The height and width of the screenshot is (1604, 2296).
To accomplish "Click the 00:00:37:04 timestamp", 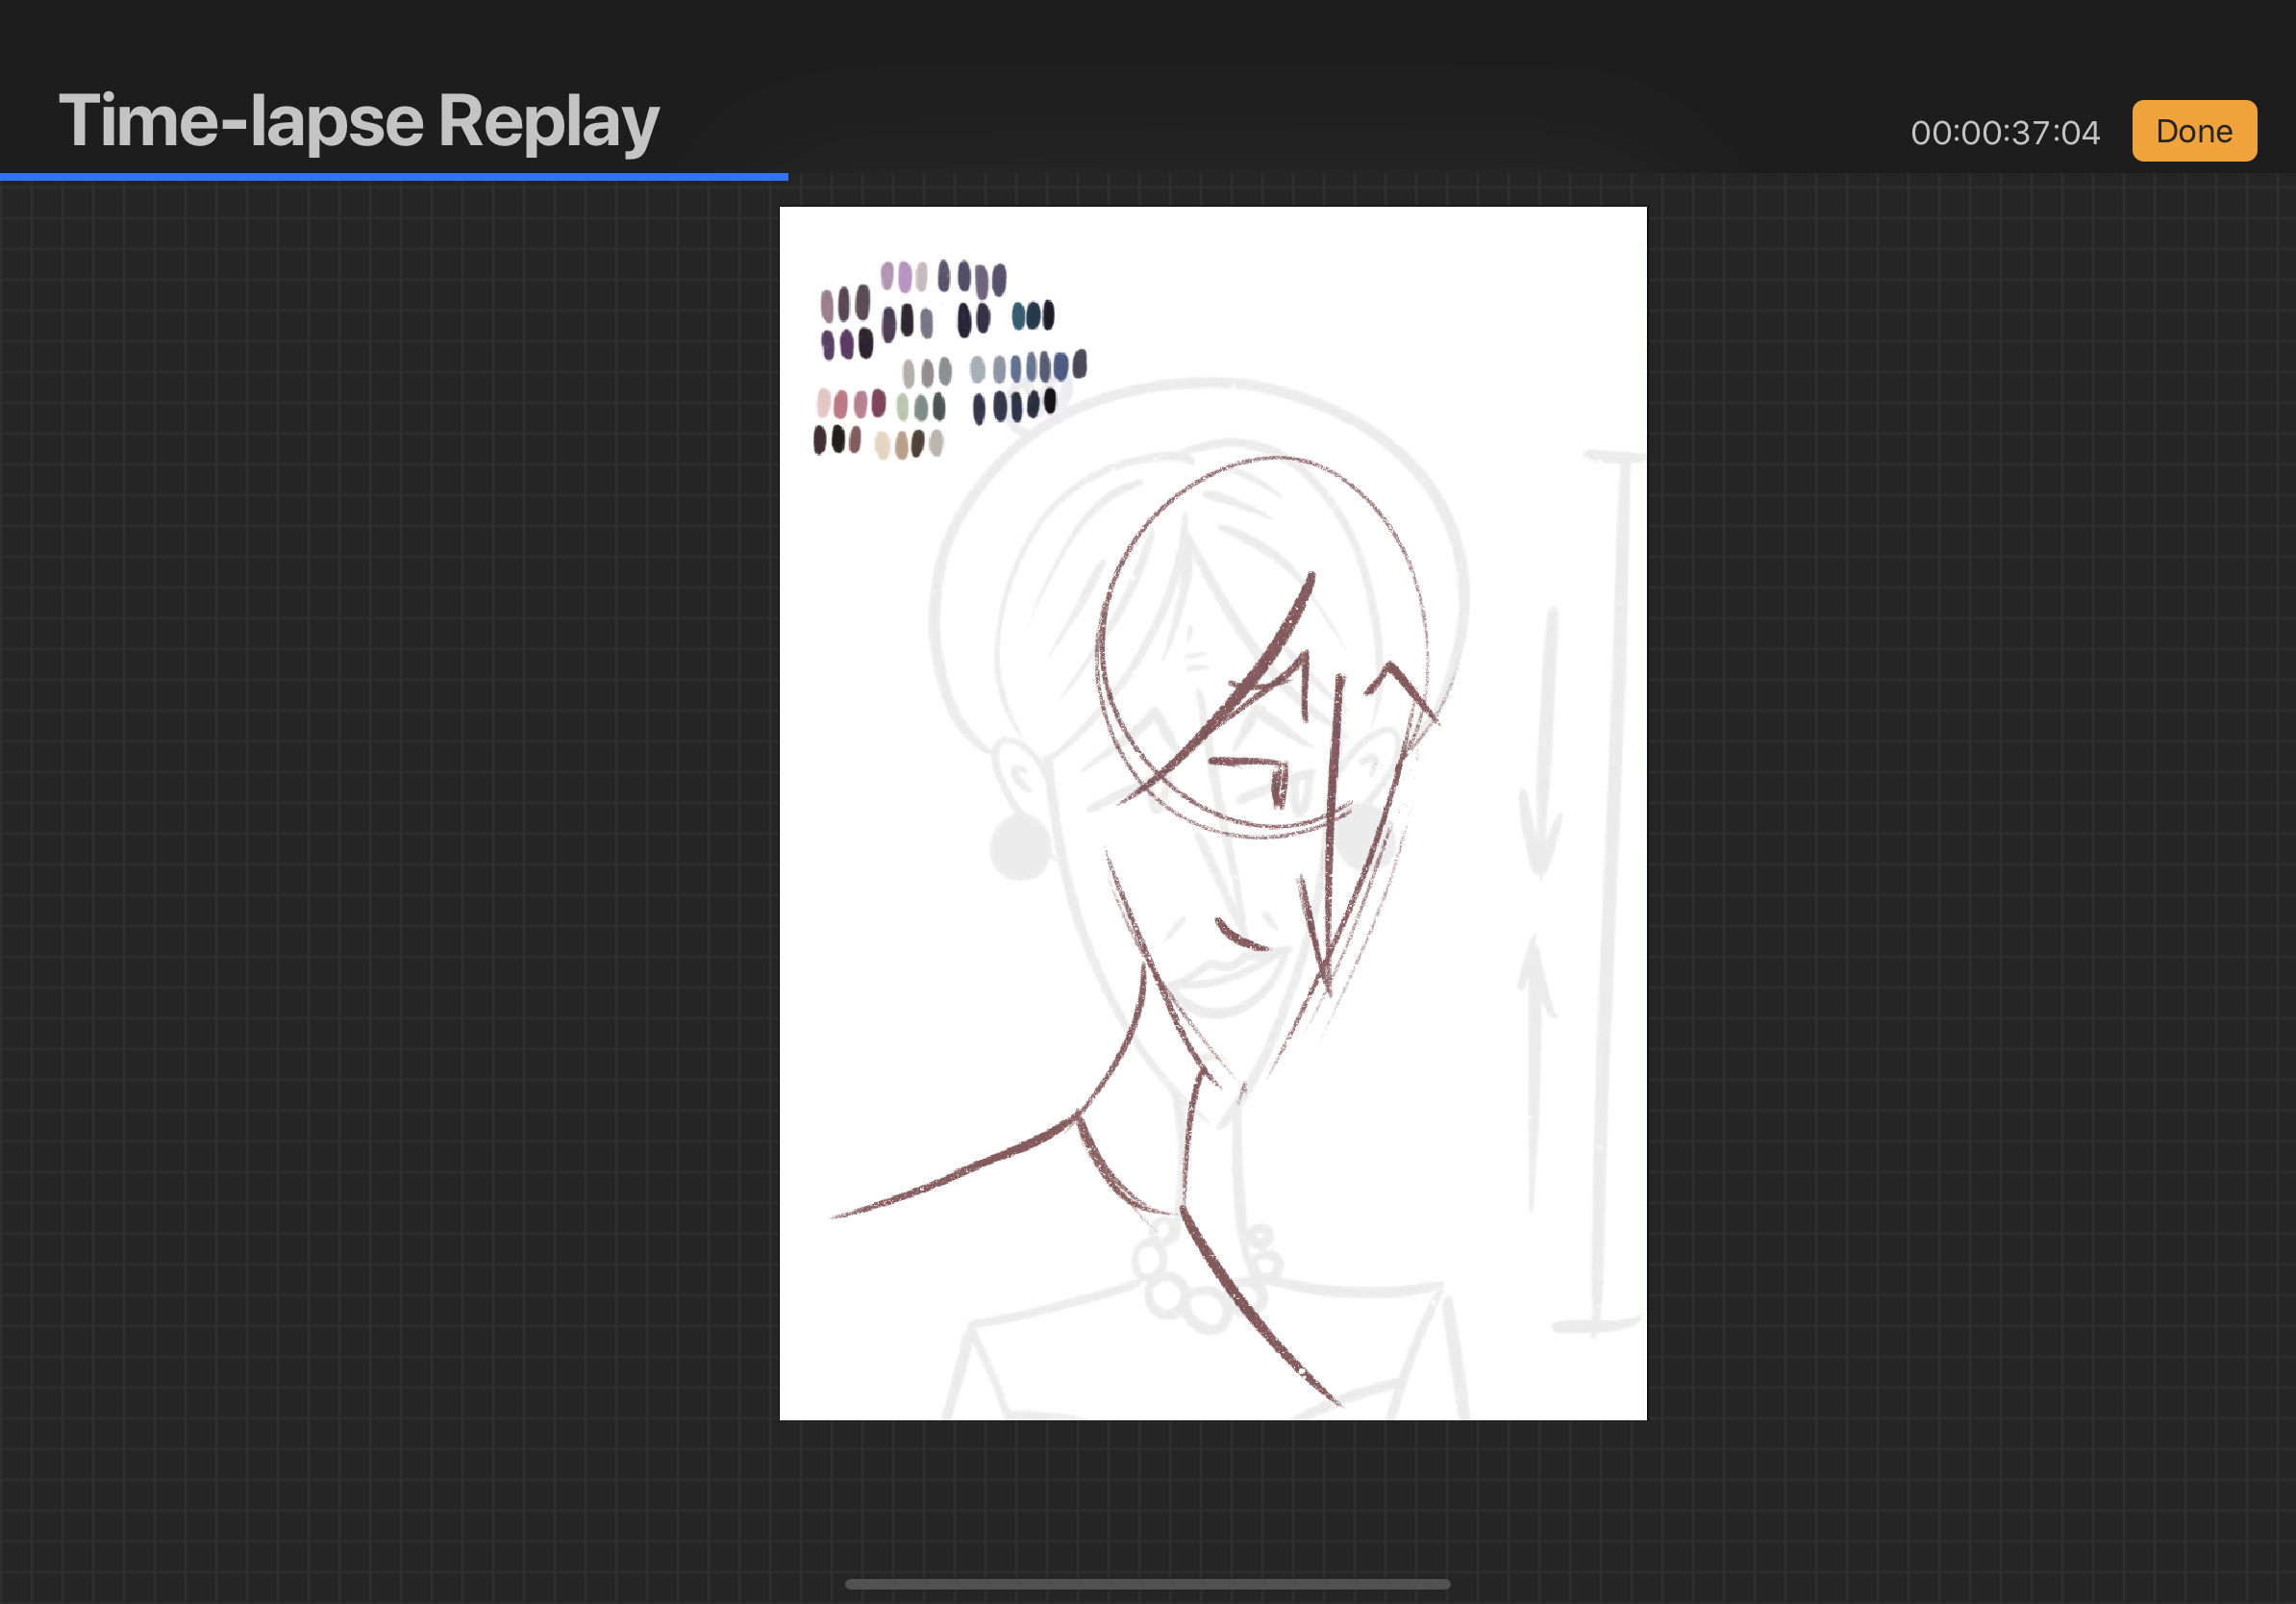I will [2004, 132].
